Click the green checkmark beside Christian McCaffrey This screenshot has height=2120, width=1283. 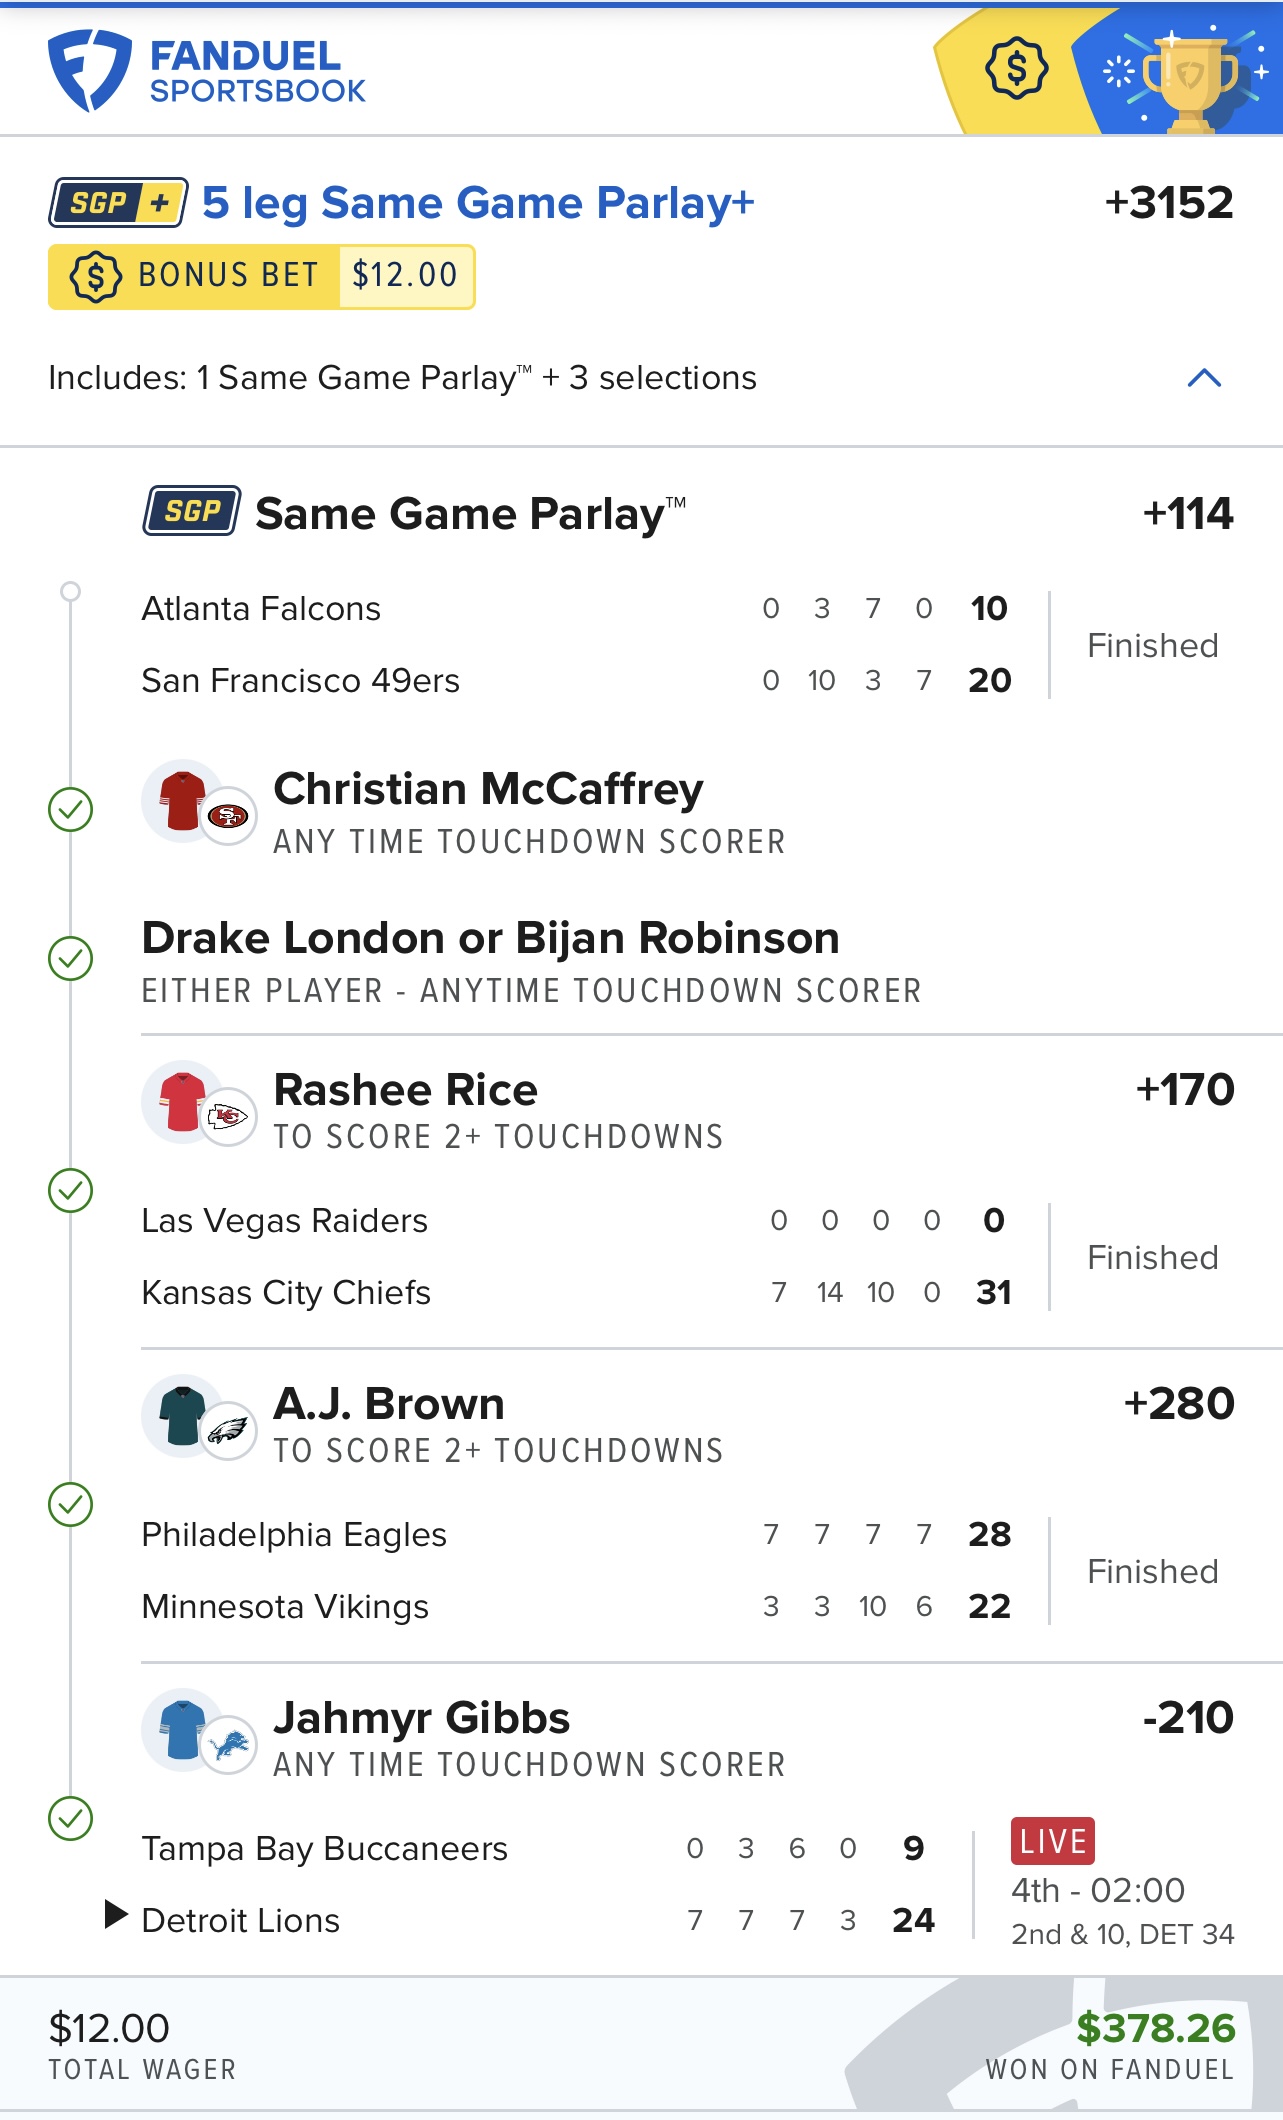click(x=71, y=809)
